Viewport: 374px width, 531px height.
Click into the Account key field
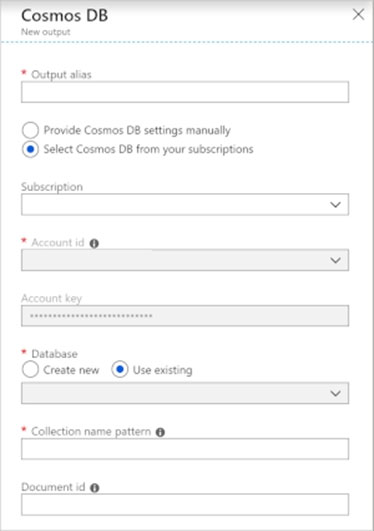[185, 316]
